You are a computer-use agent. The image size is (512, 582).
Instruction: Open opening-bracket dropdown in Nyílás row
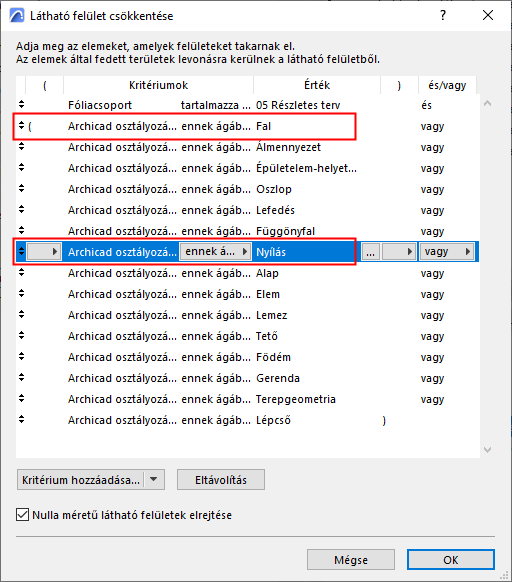pos(44,252)
